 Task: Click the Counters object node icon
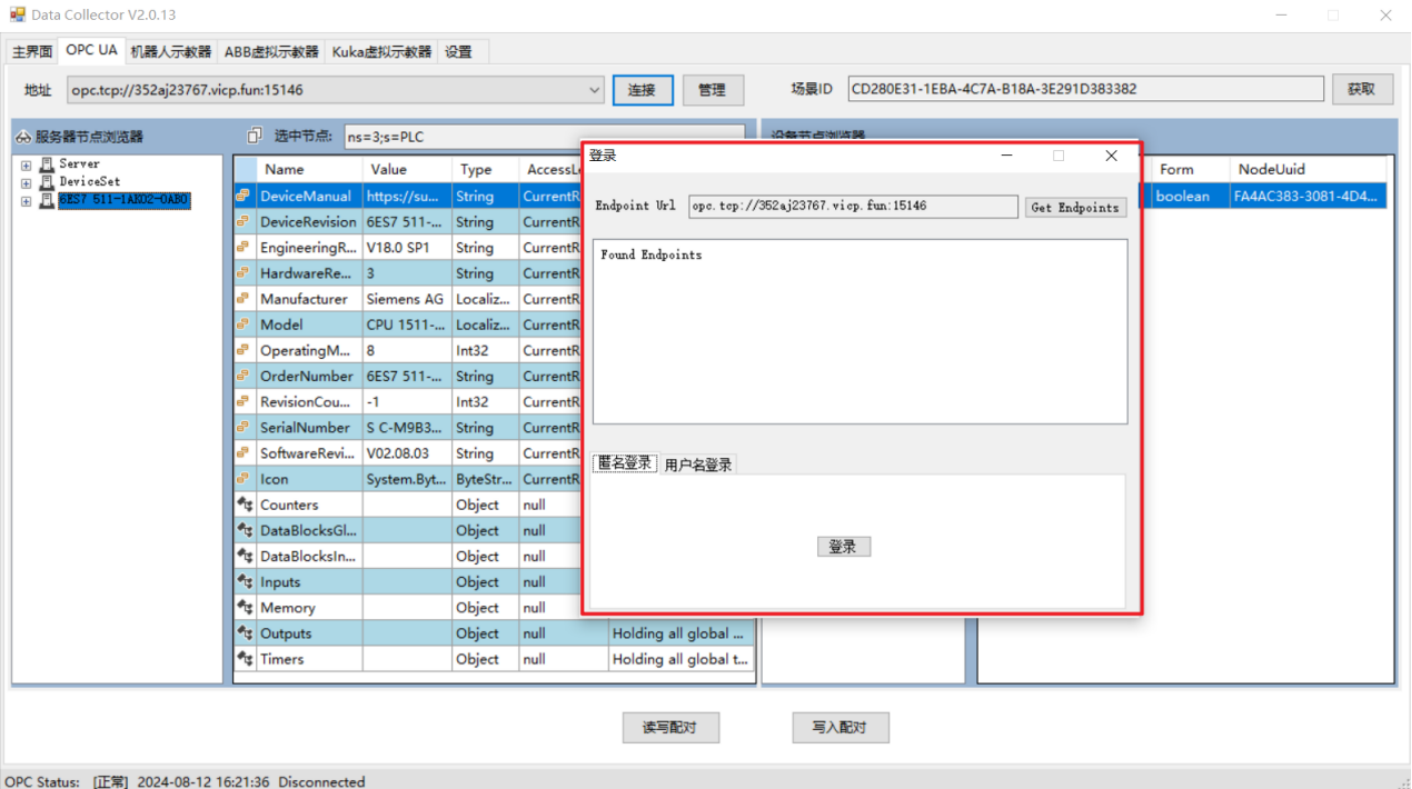coord(244,505)
